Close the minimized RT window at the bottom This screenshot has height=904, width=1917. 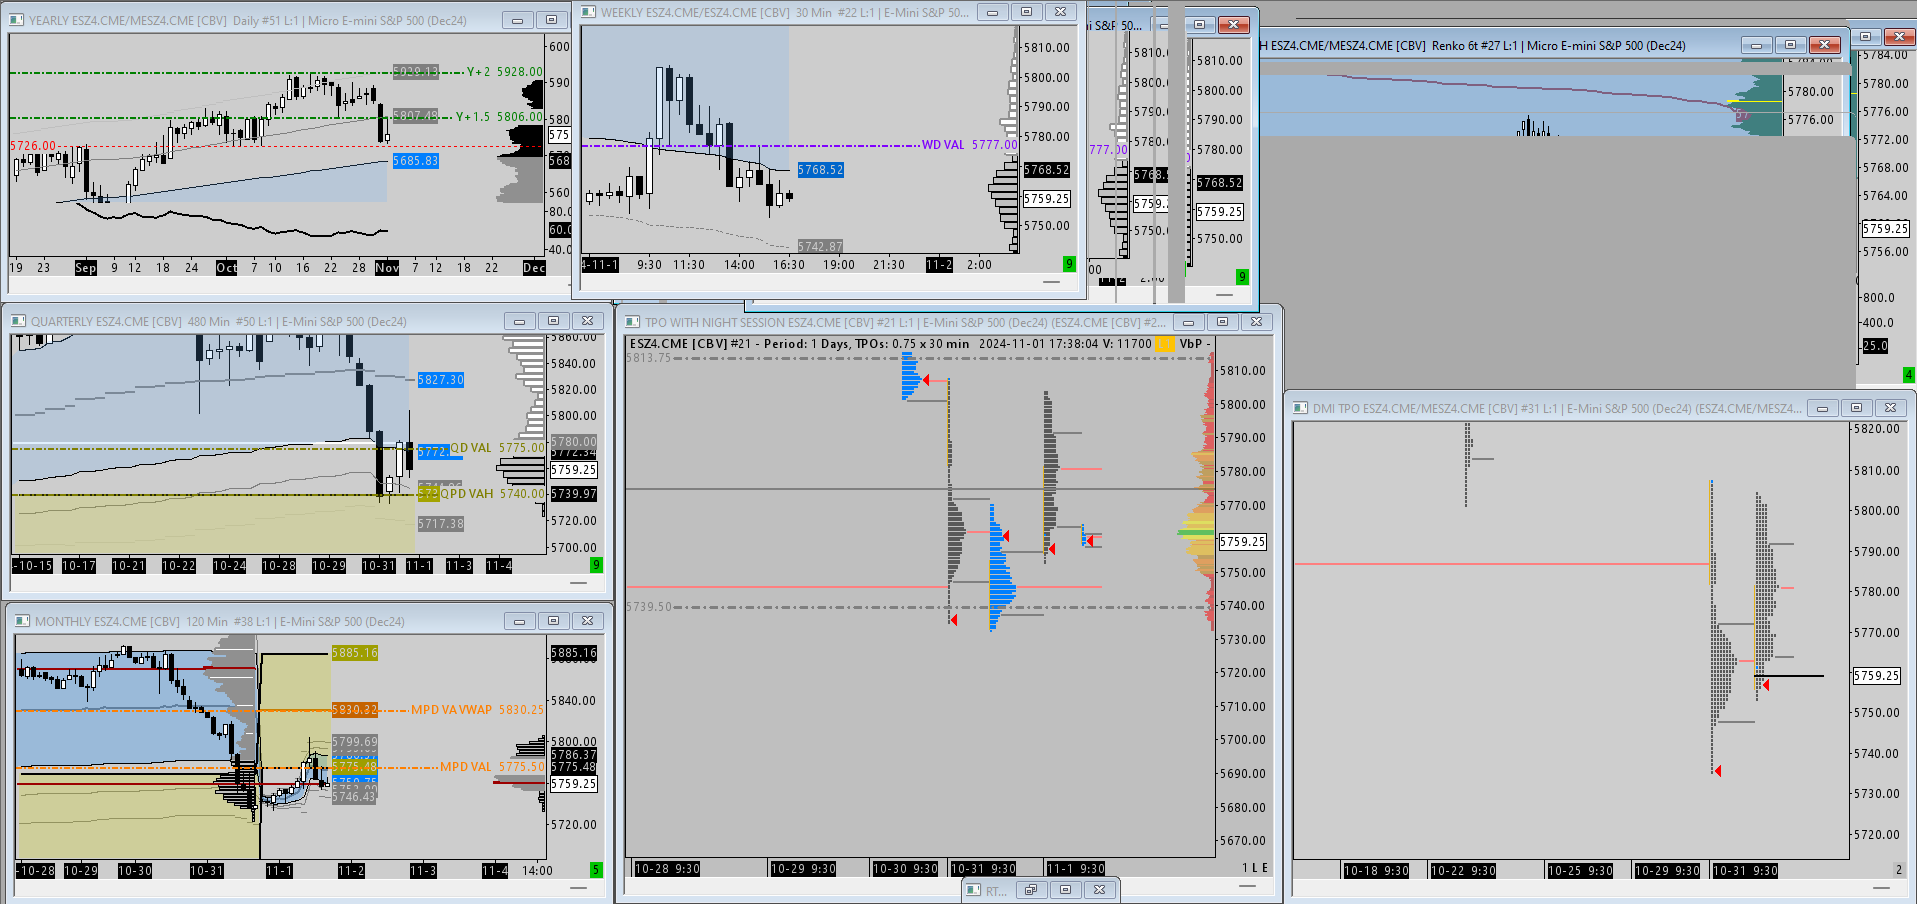(1099, 890)
